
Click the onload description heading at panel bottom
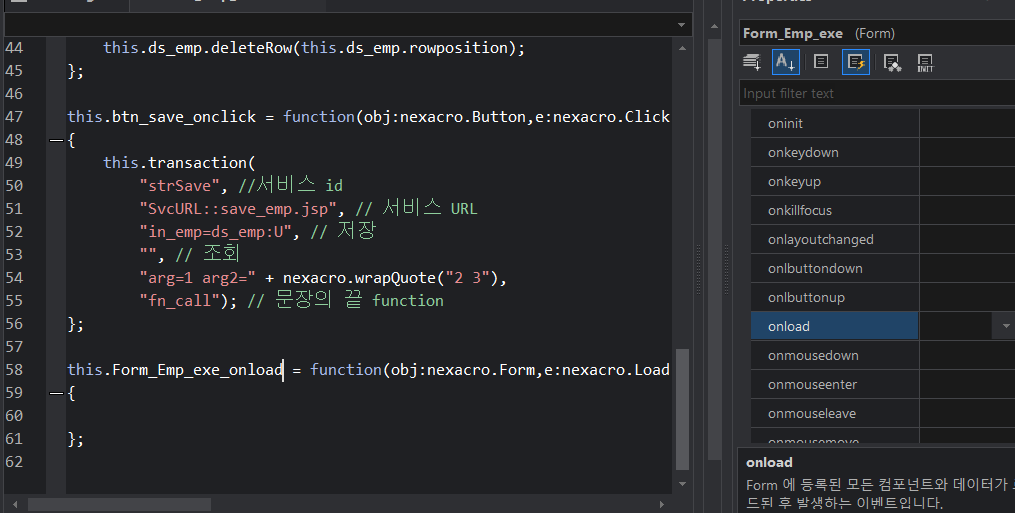[x=769, y=462]
